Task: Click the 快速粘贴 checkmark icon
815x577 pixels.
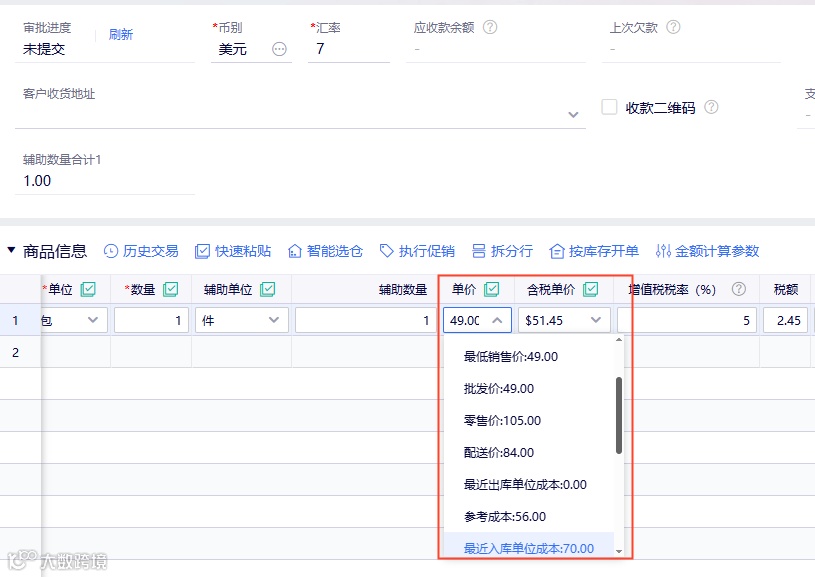Action: tap(202, 252)
